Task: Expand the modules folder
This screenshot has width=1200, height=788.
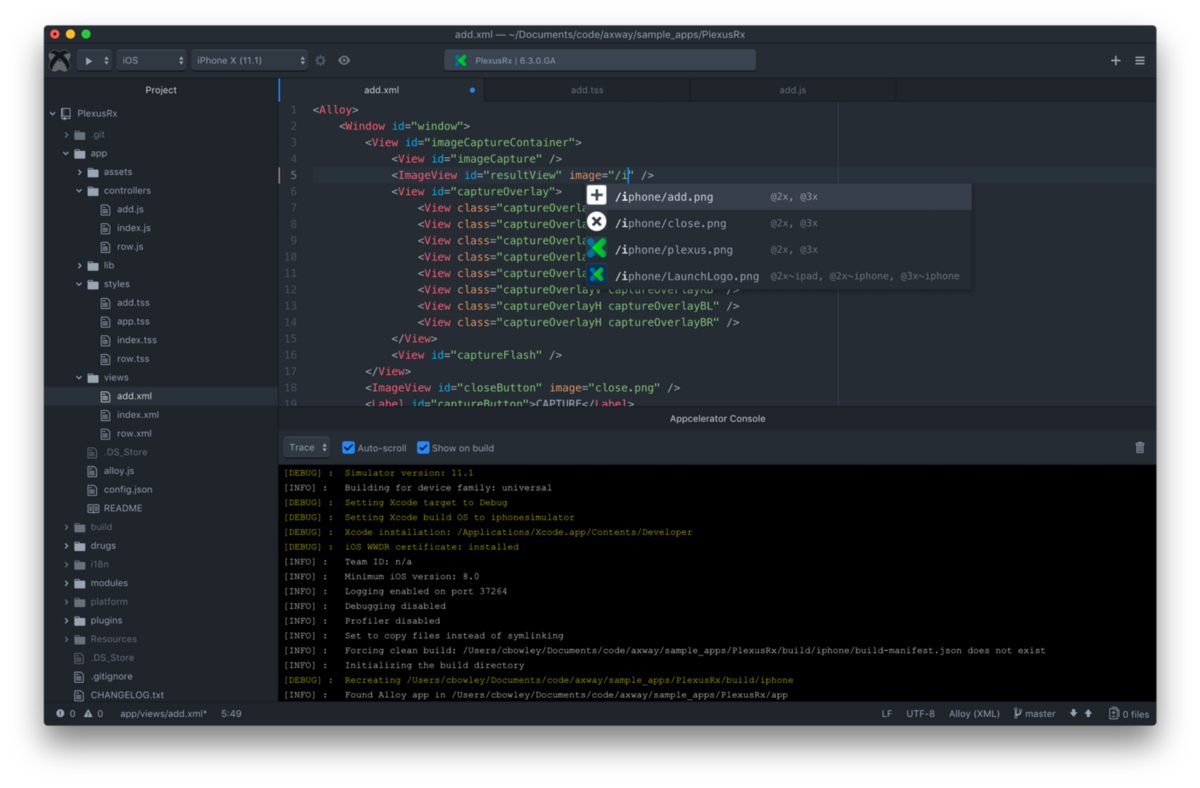Action: [x=66, y=583]
